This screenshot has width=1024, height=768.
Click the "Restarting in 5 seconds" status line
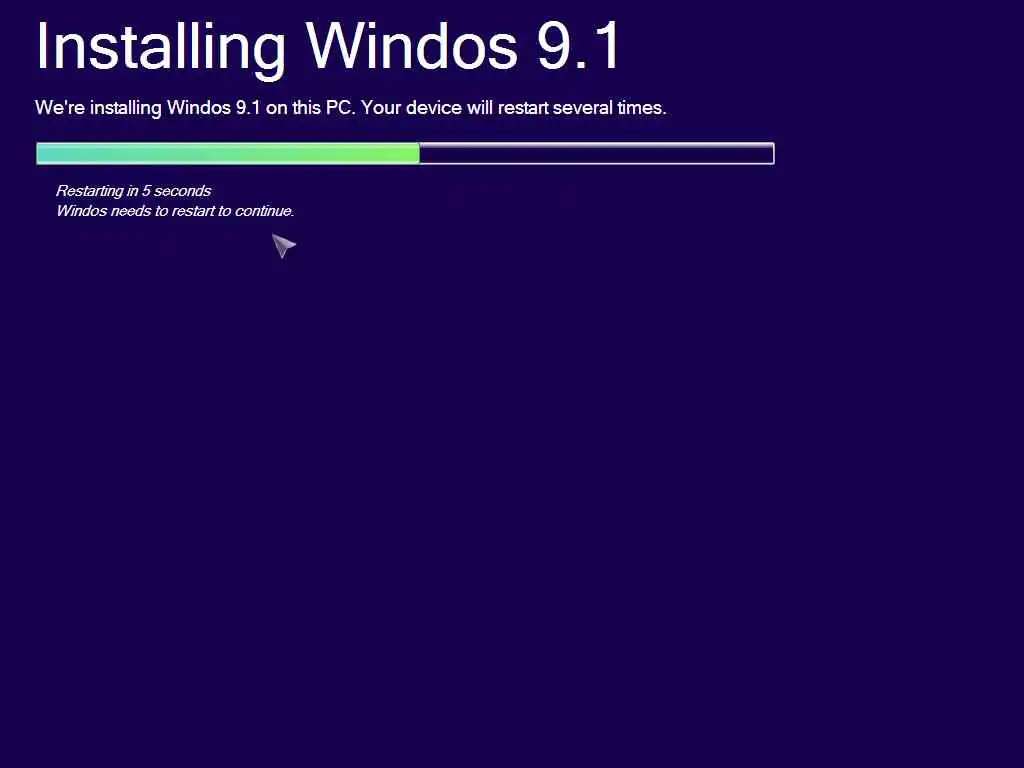pos(133,191)
